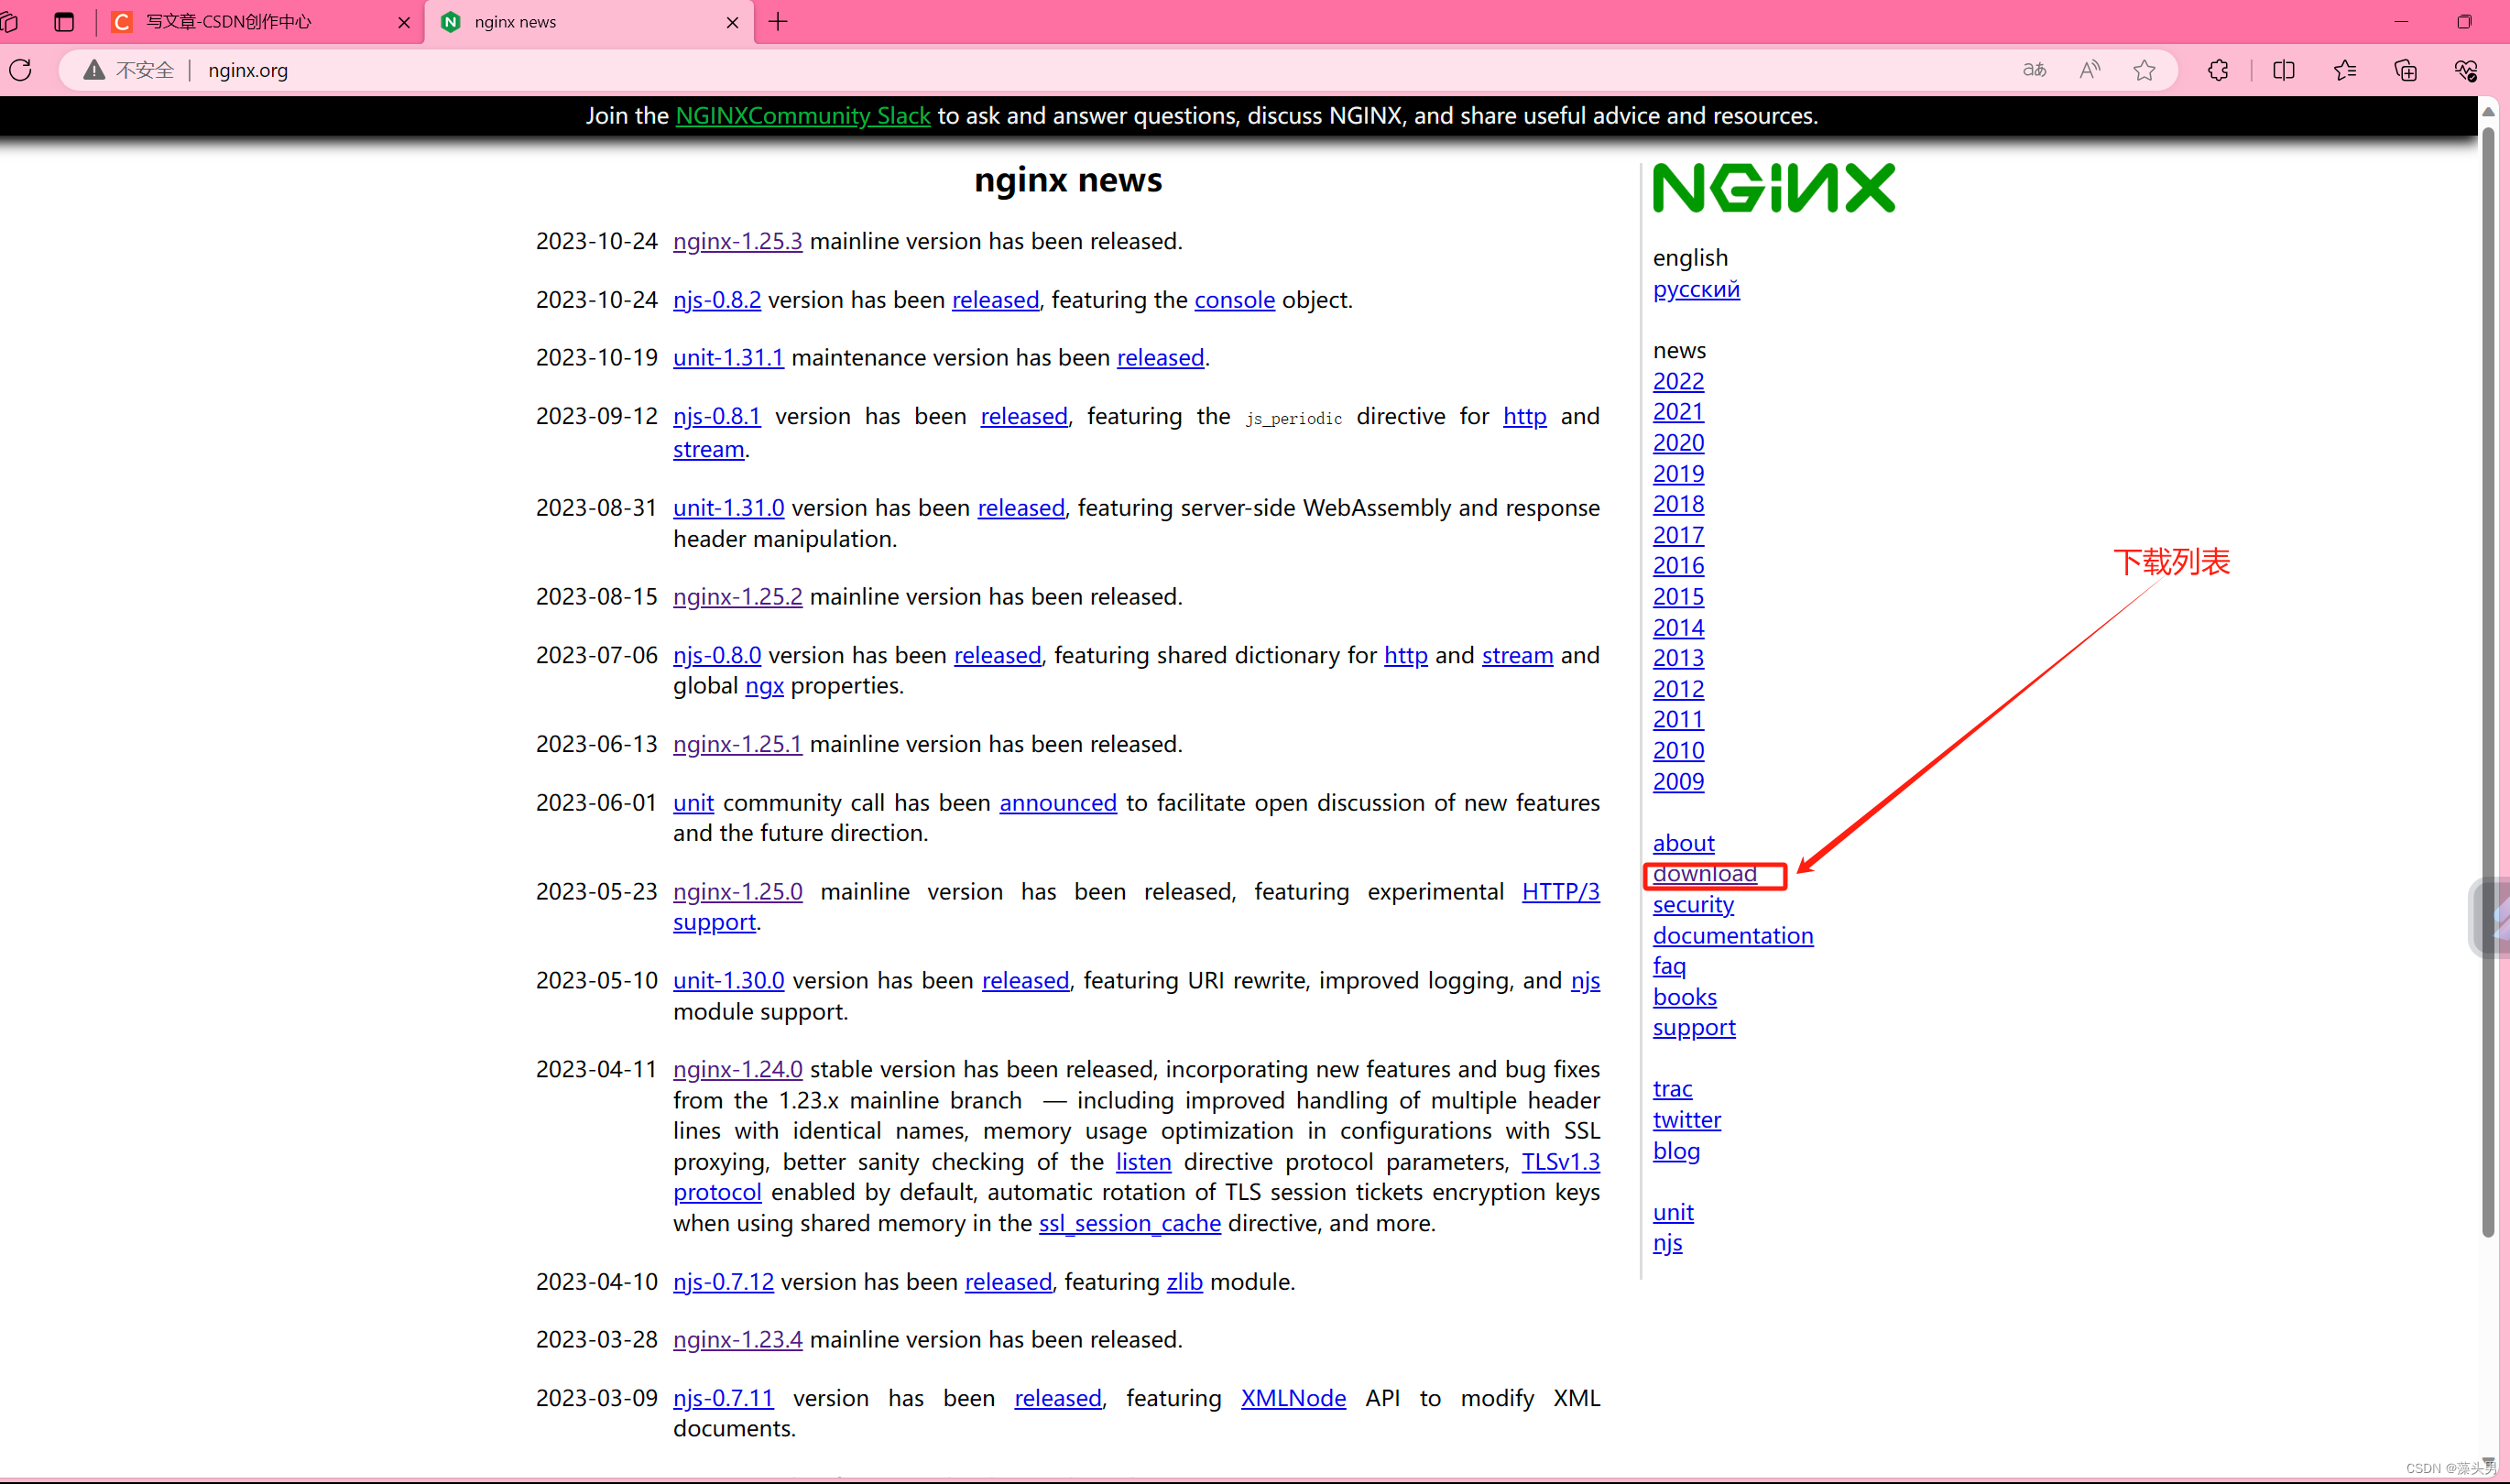Screen dimensions: 2510x1484
Task: Open the faq link
Action: tap(1669, 967)
